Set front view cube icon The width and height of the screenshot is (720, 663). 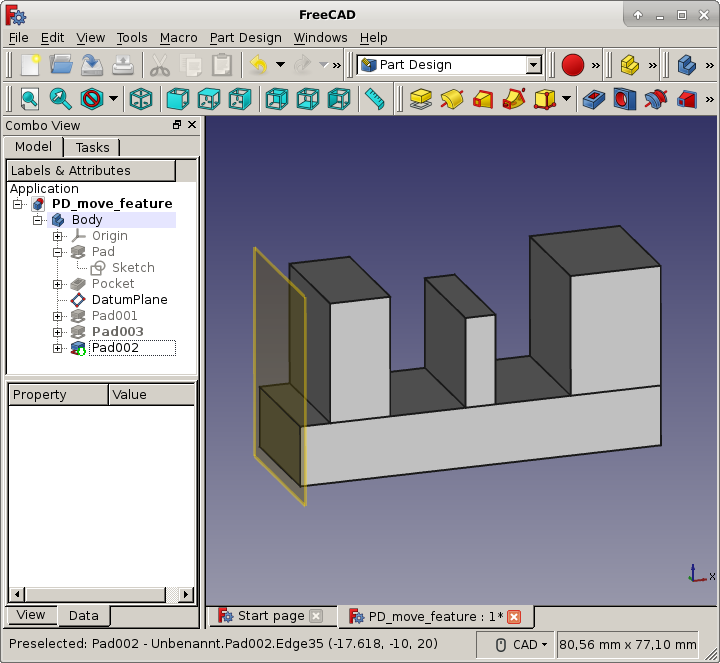(x=178, y=99)
